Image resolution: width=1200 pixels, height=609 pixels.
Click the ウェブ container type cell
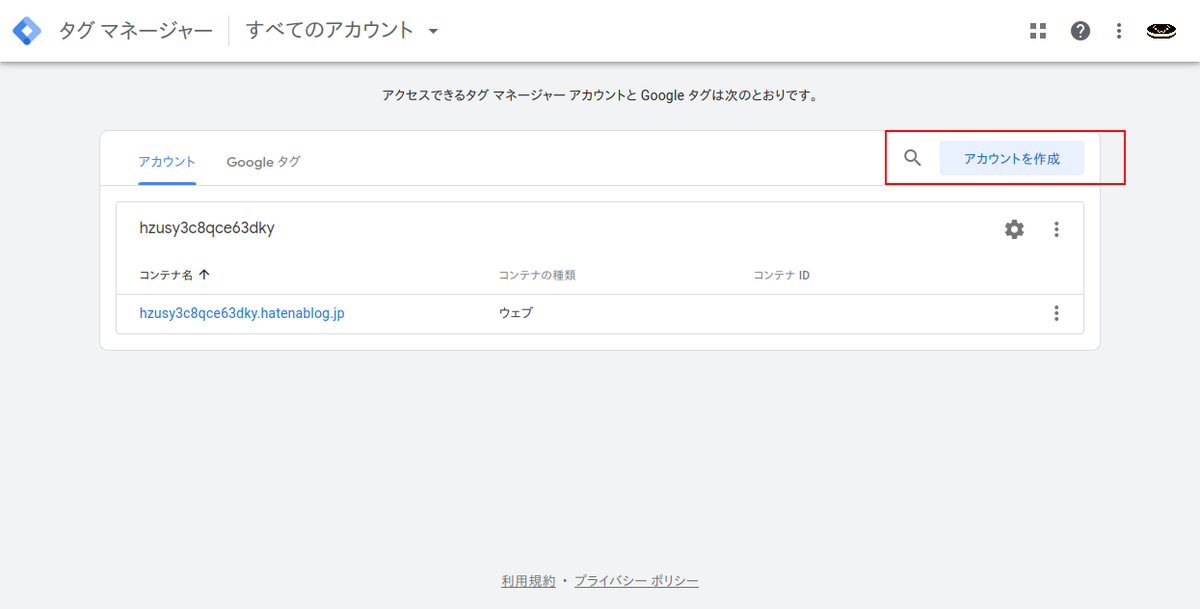(516, 313)
